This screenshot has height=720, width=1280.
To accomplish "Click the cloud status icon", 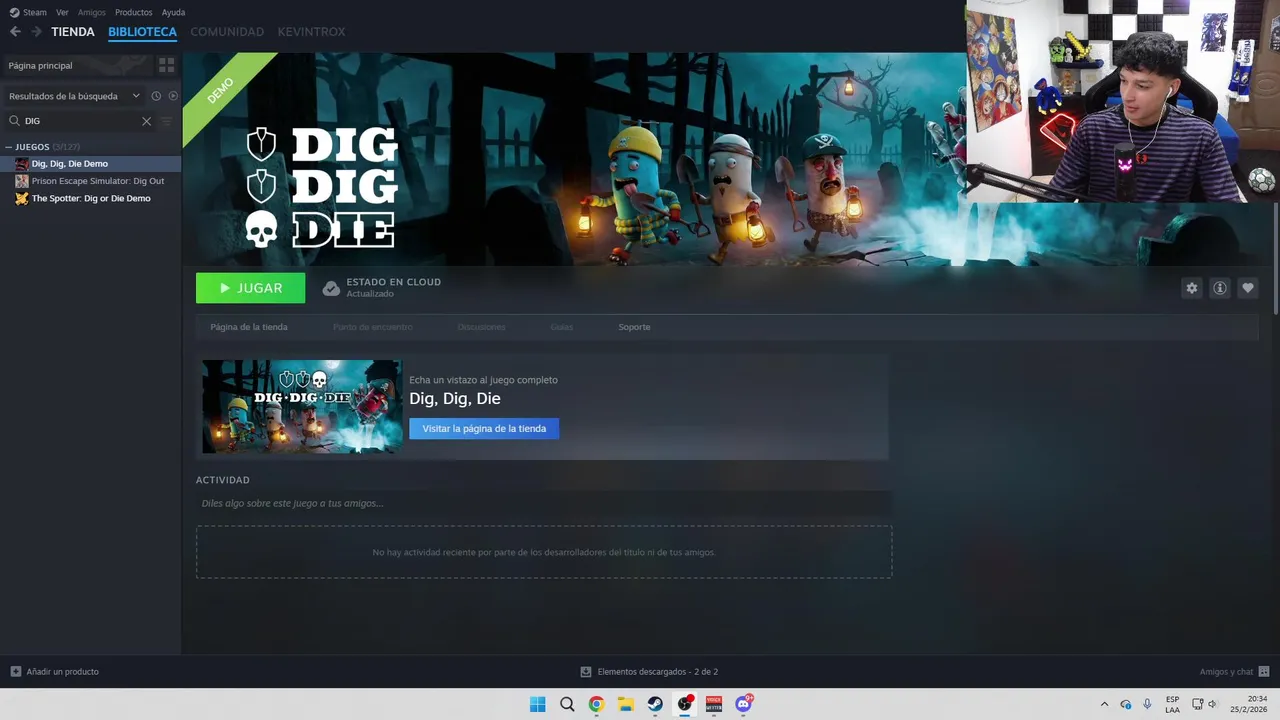I will click(x=331, y=288).
